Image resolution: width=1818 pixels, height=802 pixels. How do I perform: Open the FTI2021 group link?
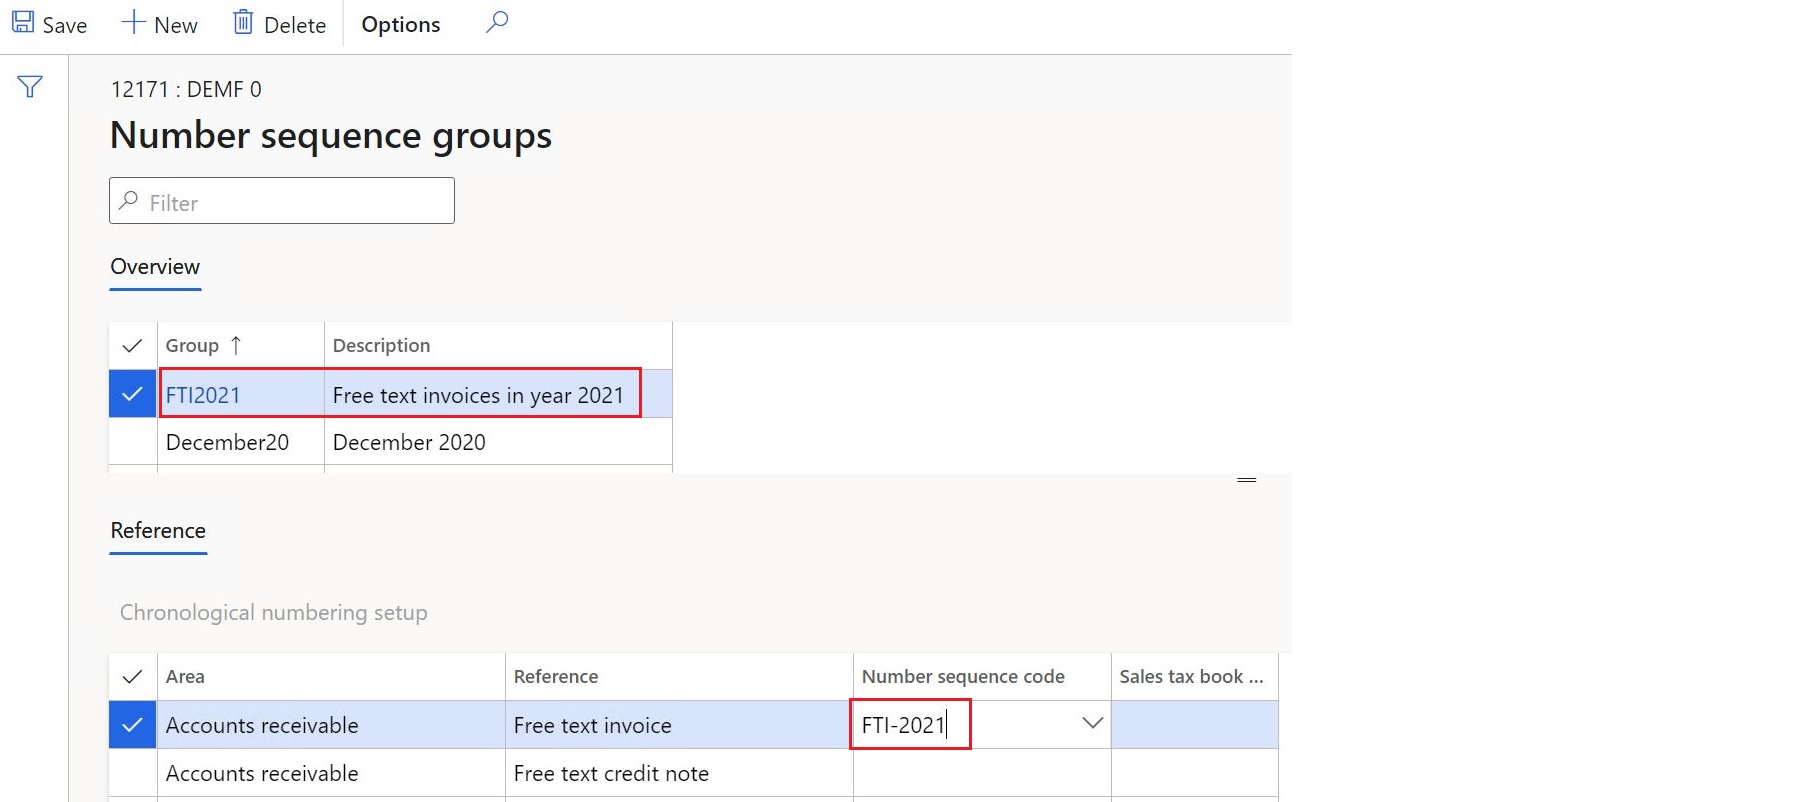click(203, 396)
